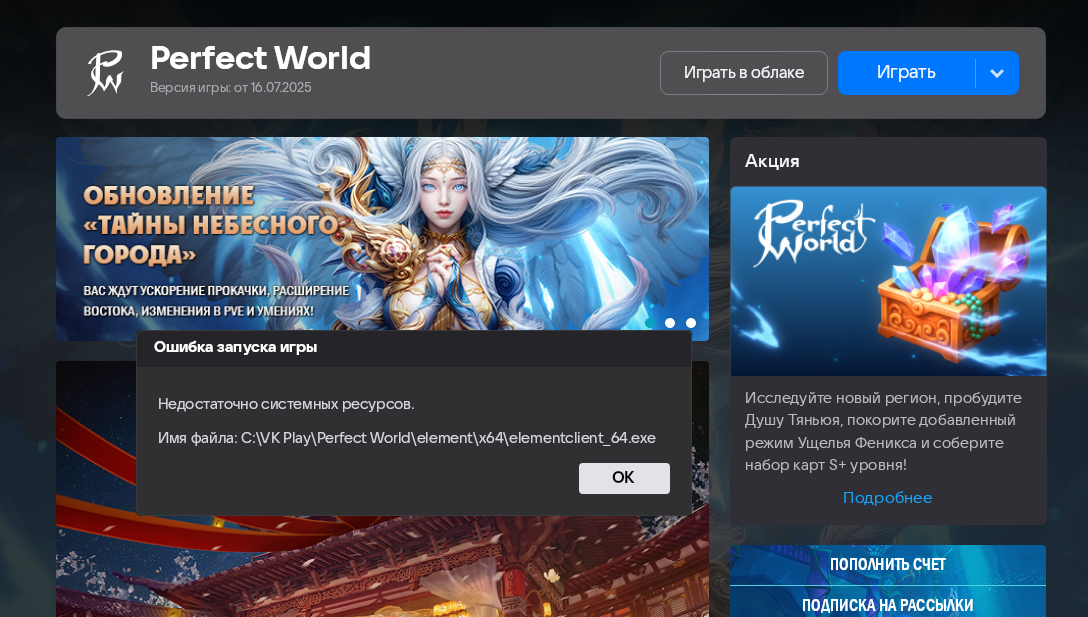
Task: Click the Ошибка запуска игры dialog title
Action: 235,347
